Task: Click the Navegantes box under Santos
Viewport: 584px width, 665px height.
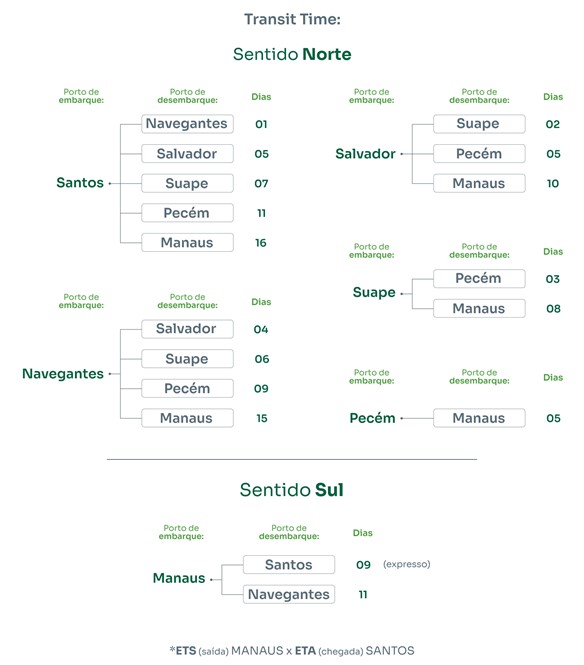Action: [187, 124]
